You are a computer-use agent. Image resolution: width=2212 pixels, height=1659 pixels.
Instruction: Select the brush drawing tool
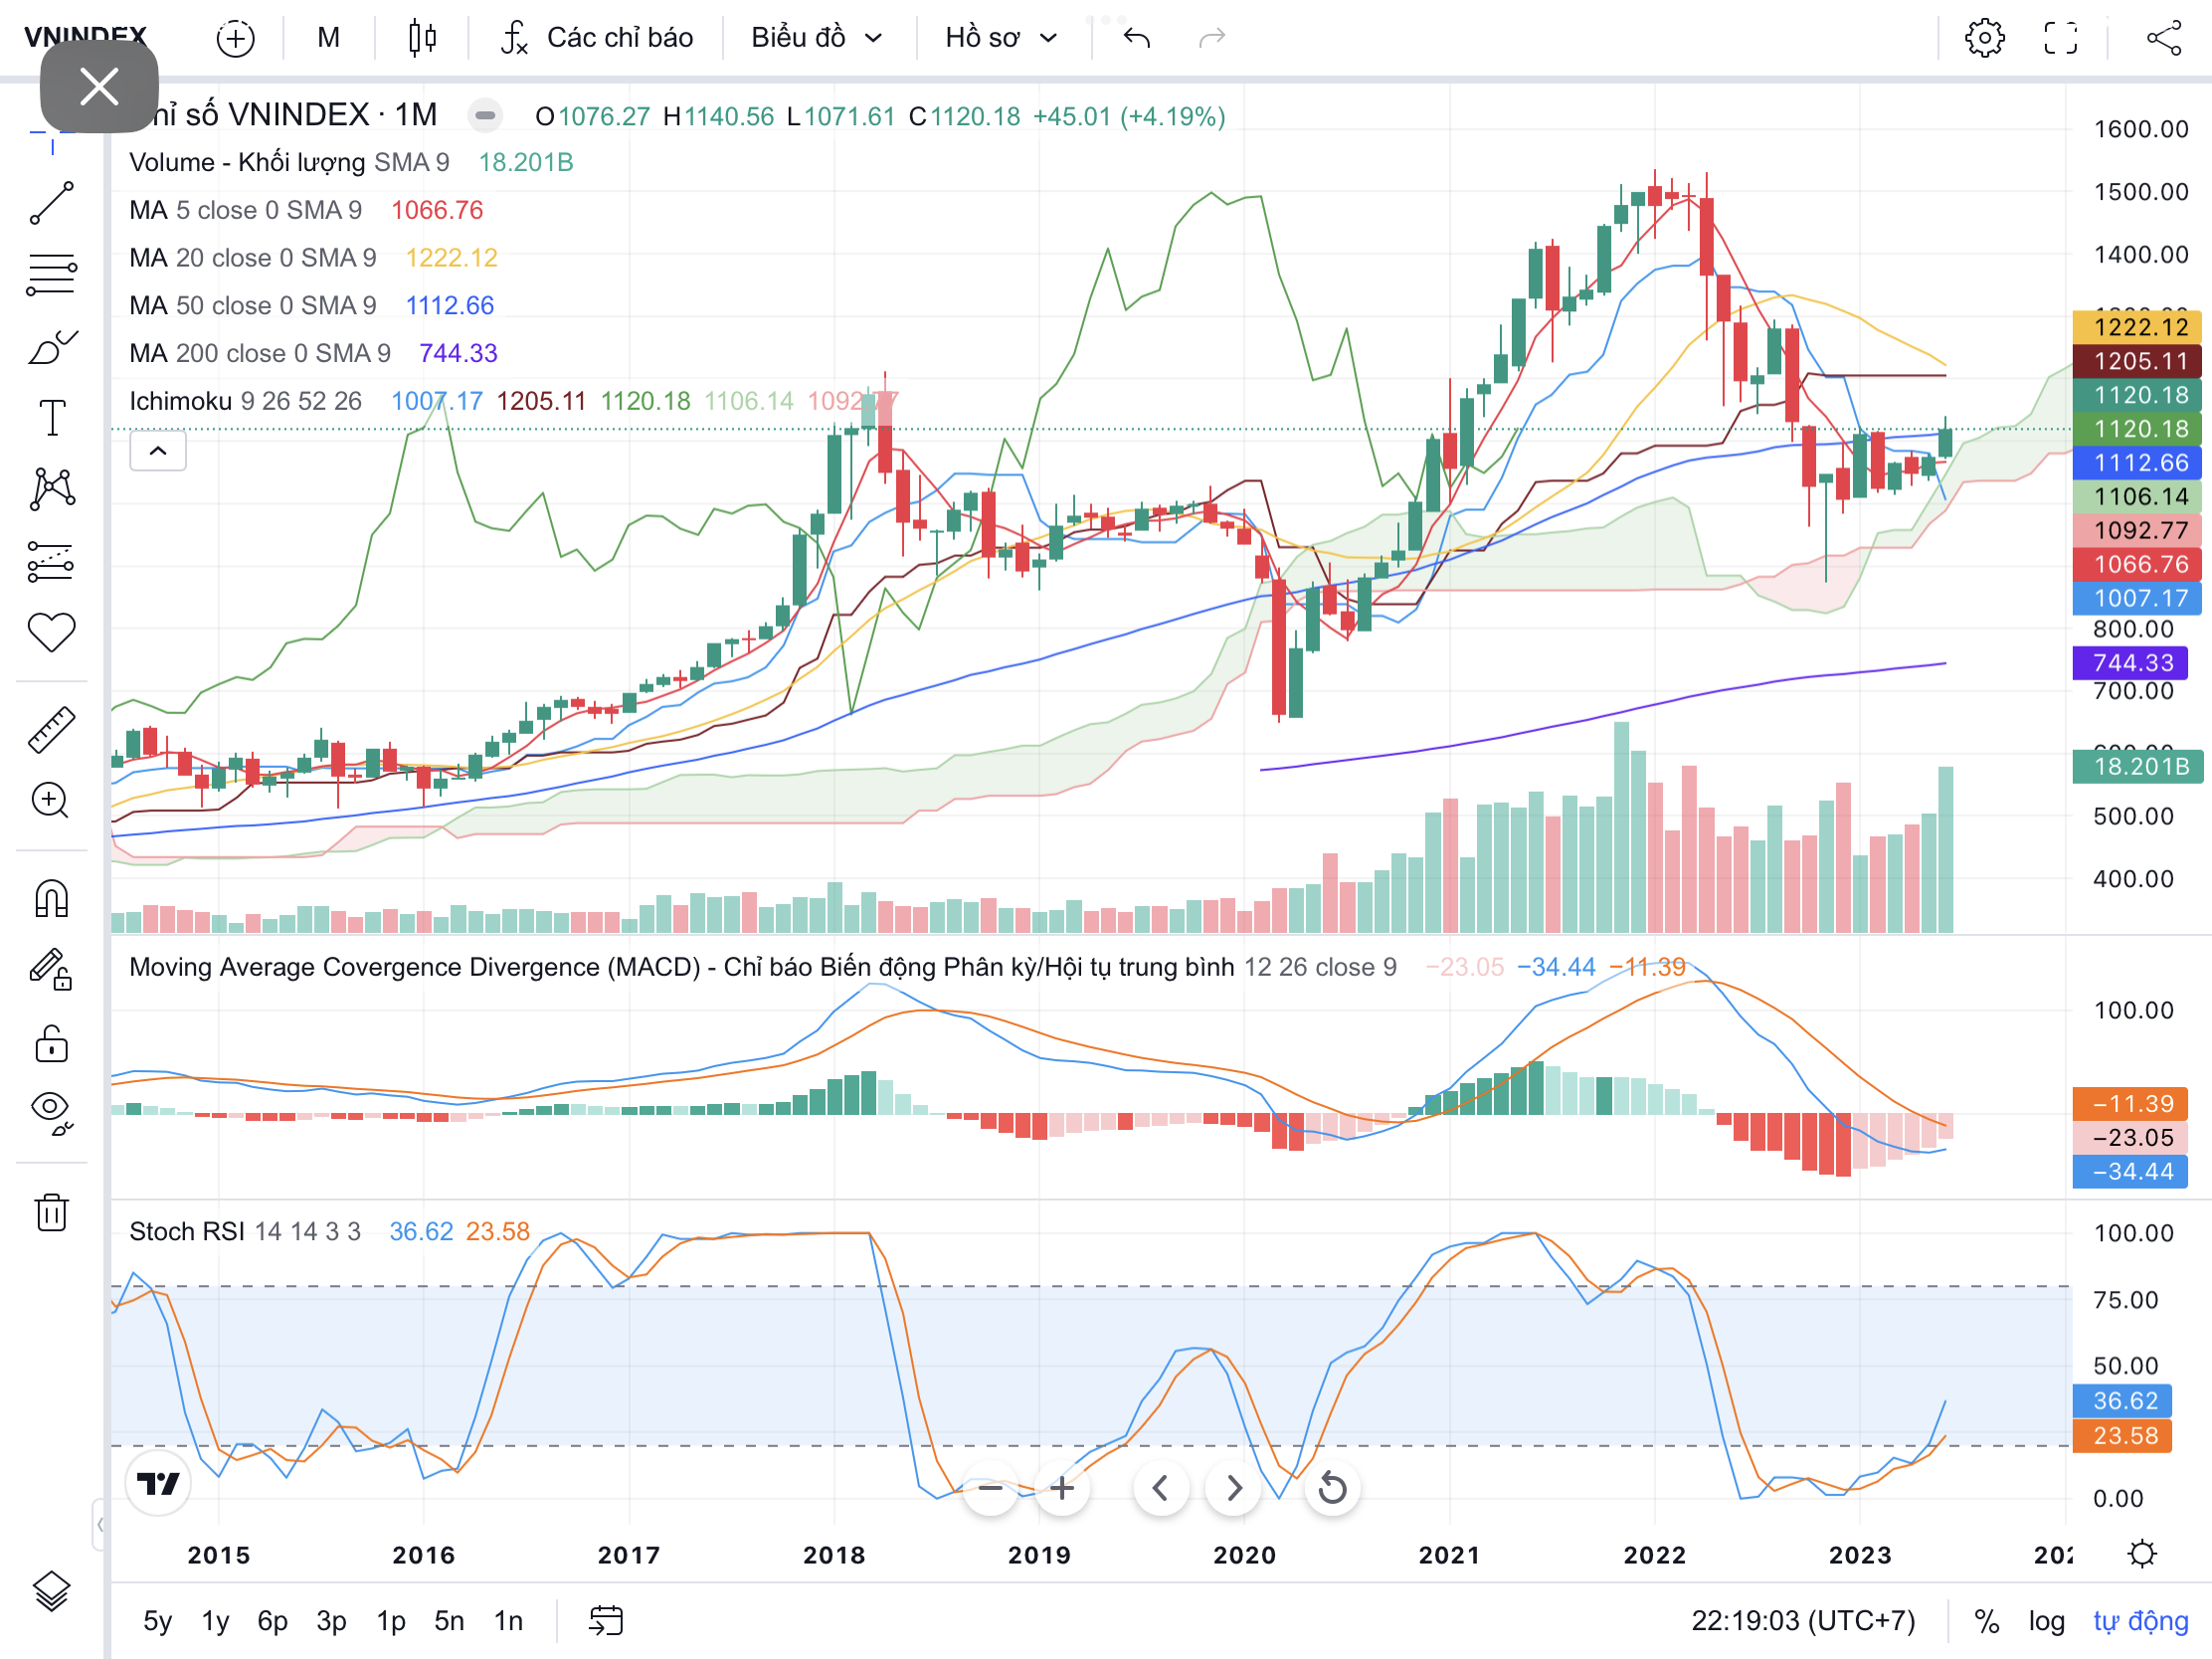point(52,347)
